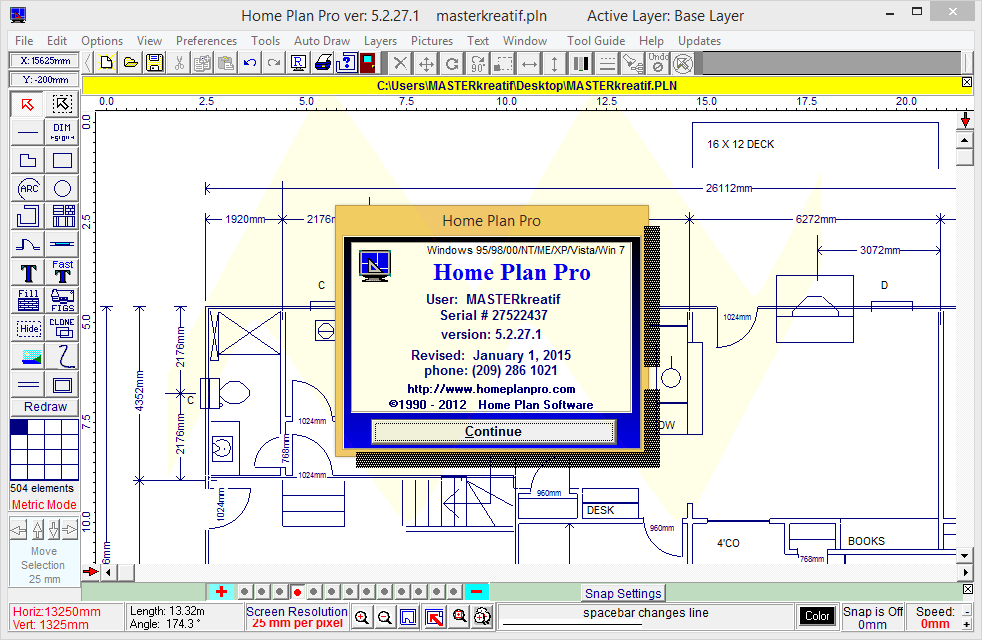Click the Print icon in toolbar
Viewport: 982px width, 640px height.
click(323, 63)
